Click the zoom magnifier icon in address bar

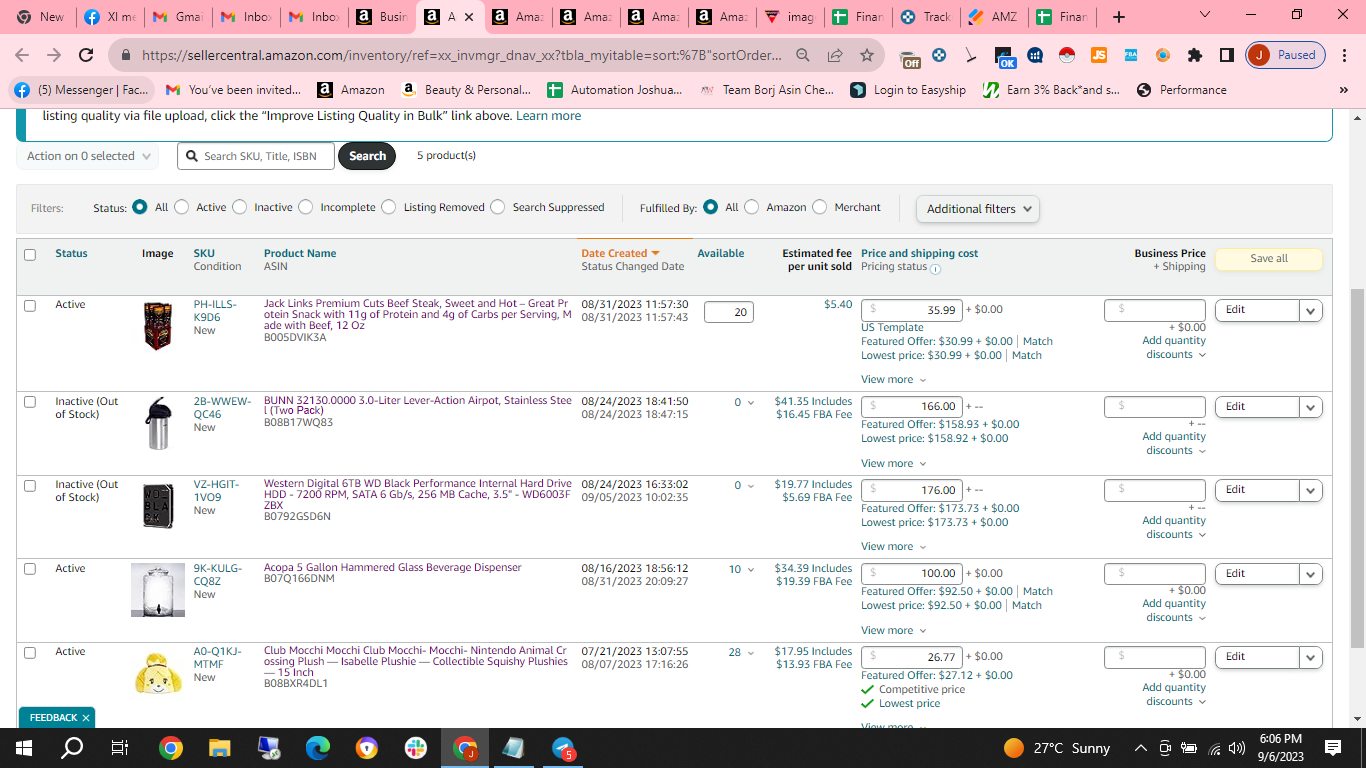[803, 56]
